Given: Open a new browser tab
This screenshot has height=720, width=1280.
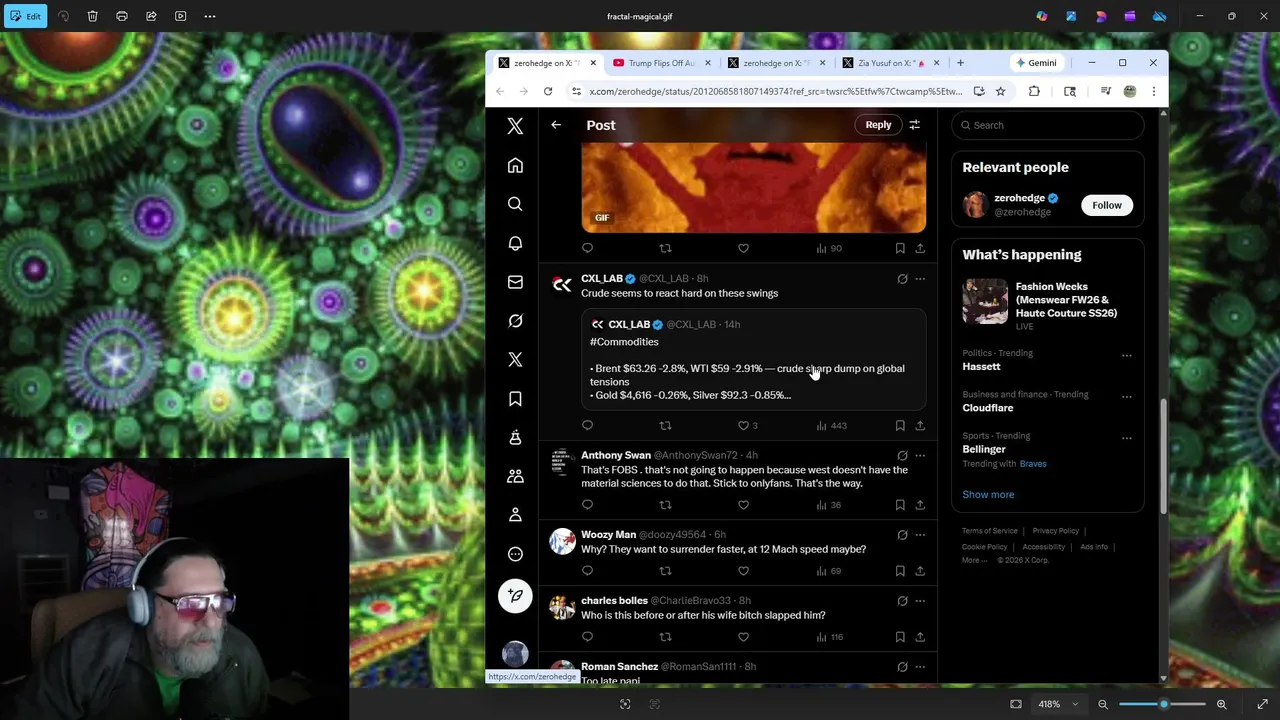Looking at the screenshot, I should [960, 63].
